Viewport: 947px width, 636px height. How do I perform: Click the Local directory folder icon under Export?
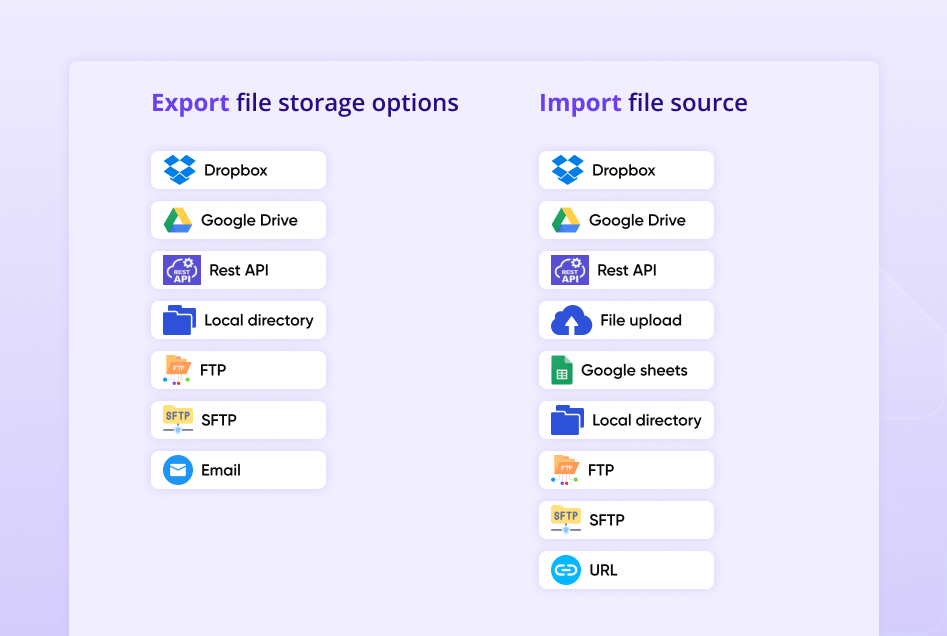point(177,319)
